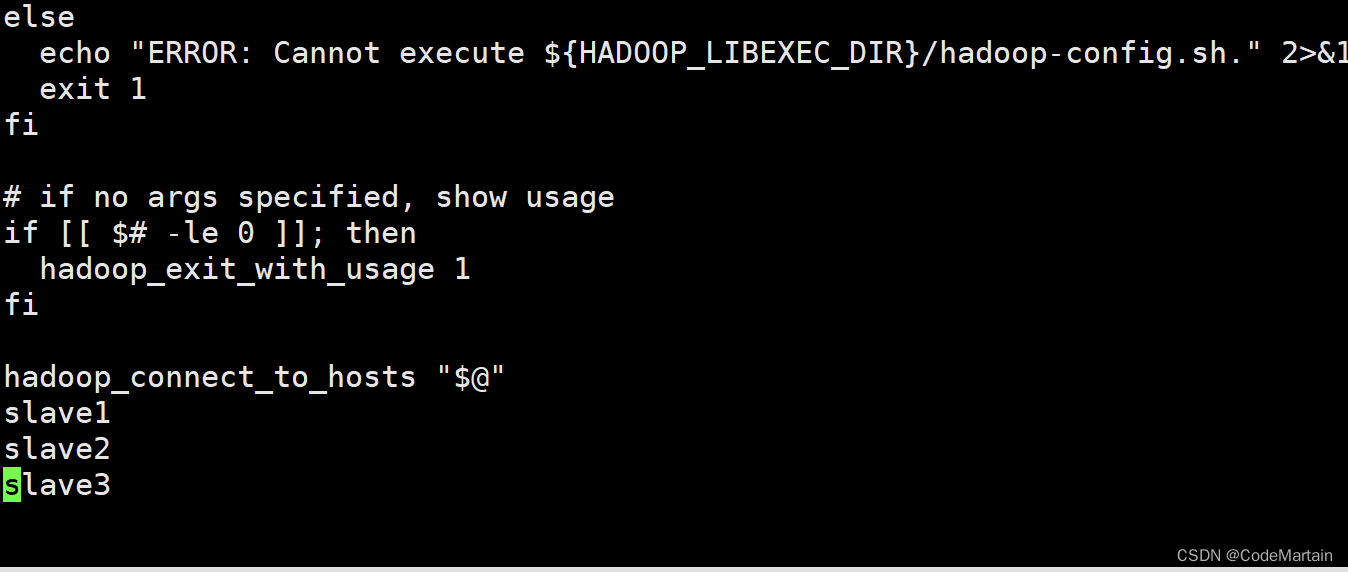Click the "$@" argument string
Viewport: 1348px width, 572px height.
pyautogui.click(x=471, y=377)
